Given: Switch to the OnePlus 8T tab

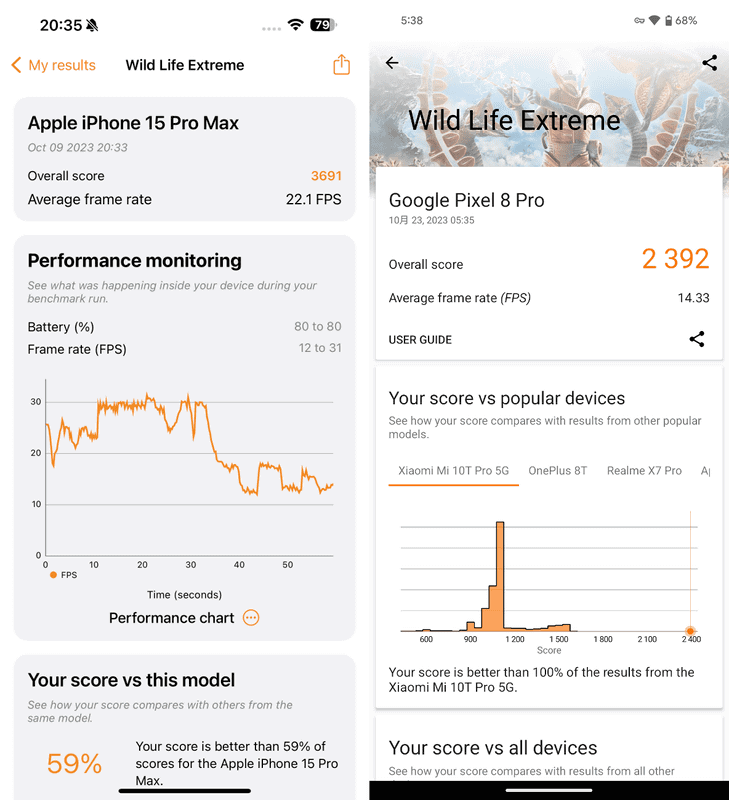Looking at the screenshot, I should pos(557,470).
